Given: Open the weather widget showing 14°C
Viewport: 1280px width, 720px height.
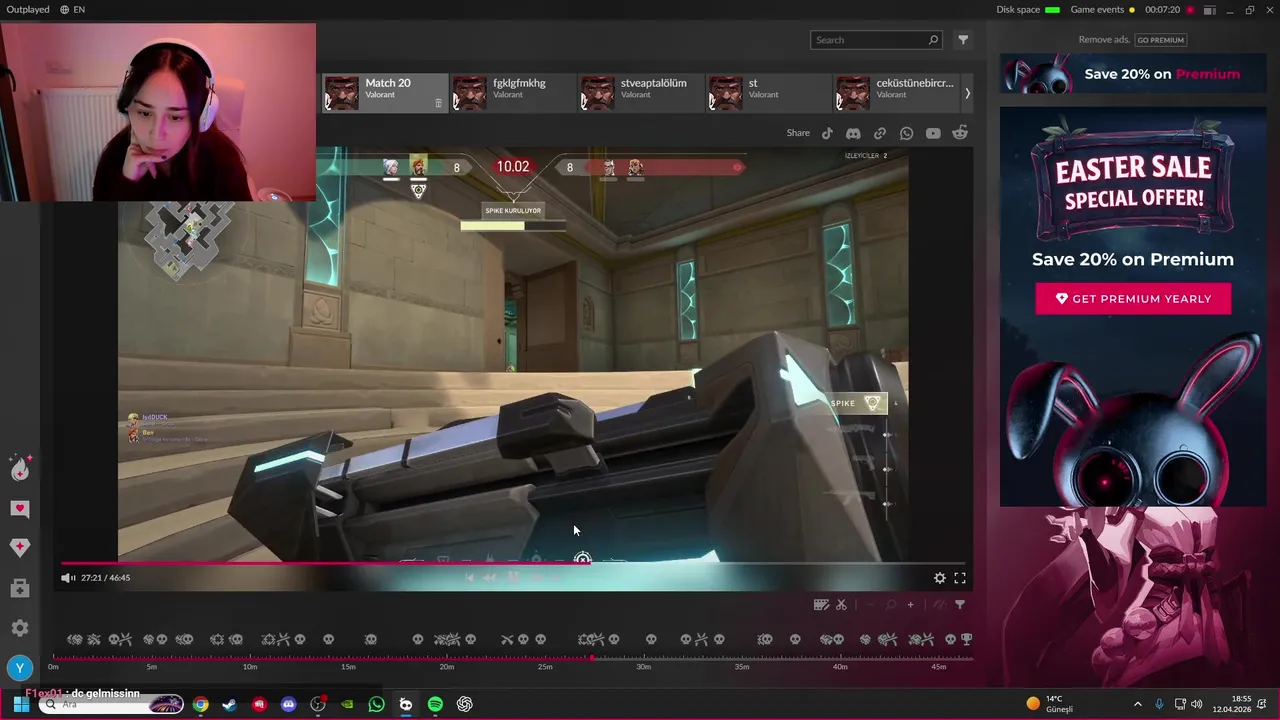Looking at the screenshot, I should (1050, 704).
